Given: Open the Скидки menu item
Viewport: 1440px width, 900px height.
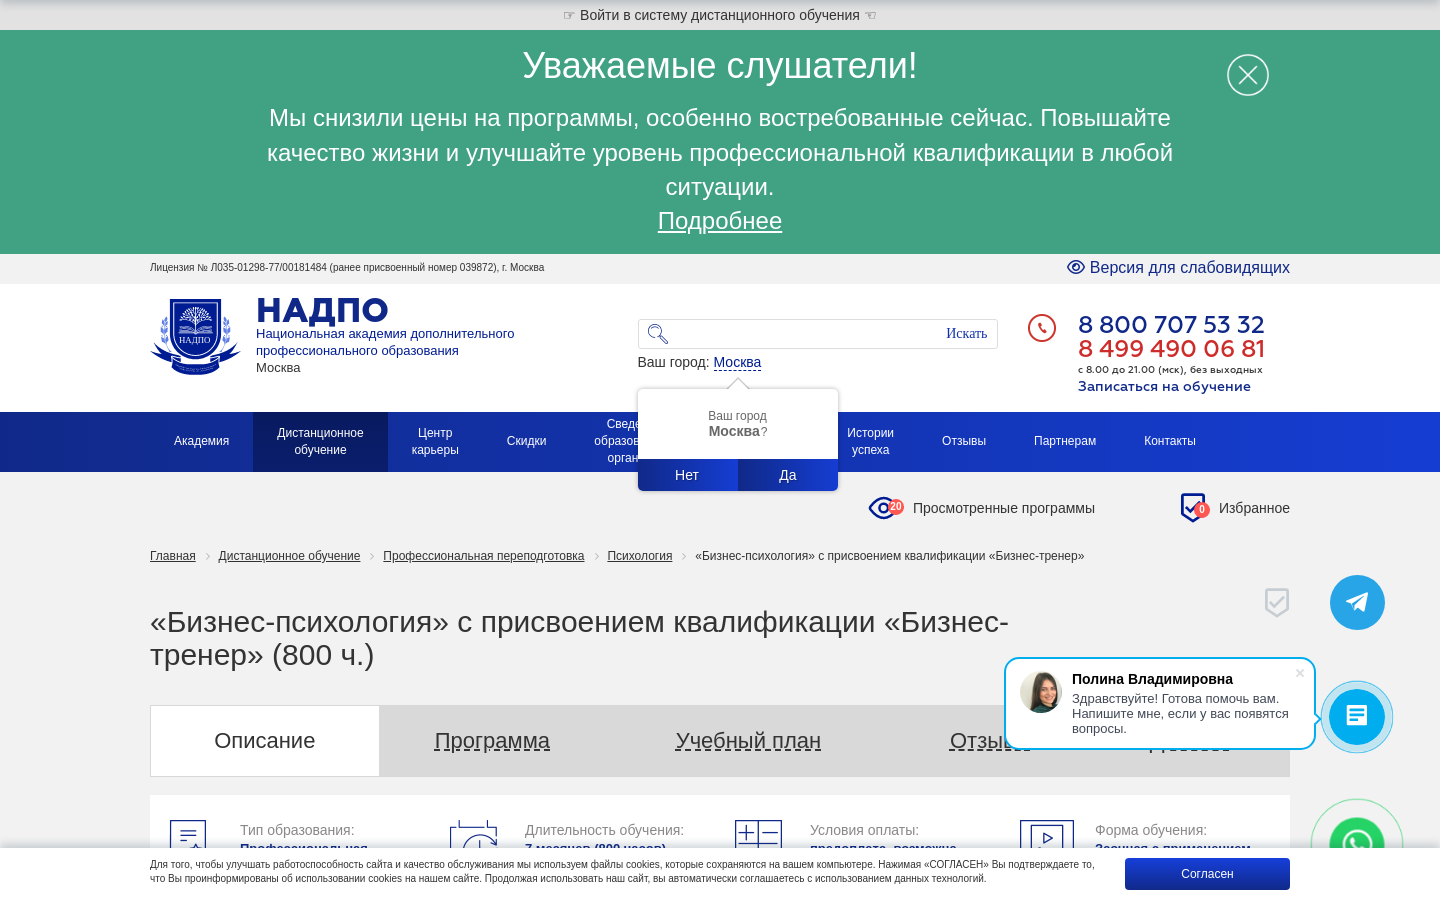Looking at the screenshot, I should (x=526, y=441).
